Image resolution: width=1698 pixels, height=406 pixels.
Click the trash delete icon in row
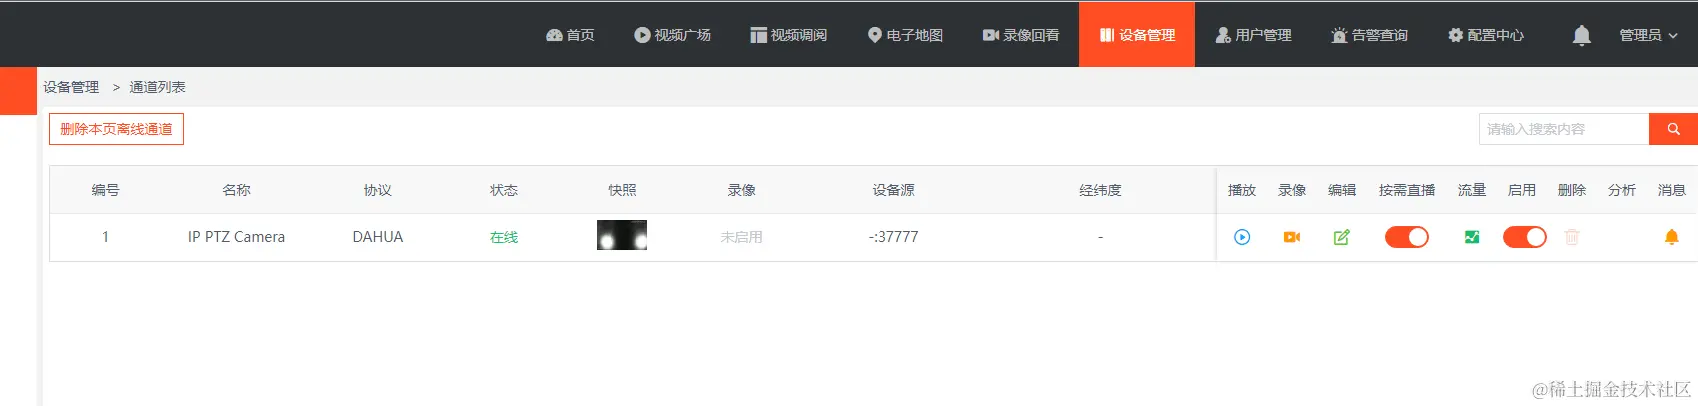coord(1572,237)
